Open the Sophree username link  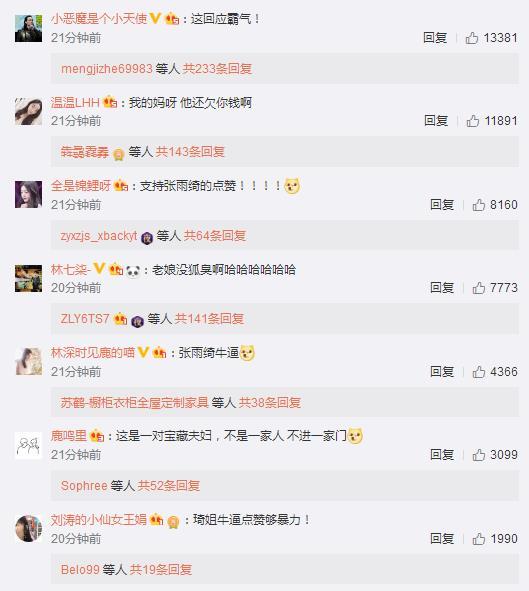[84, 485]
